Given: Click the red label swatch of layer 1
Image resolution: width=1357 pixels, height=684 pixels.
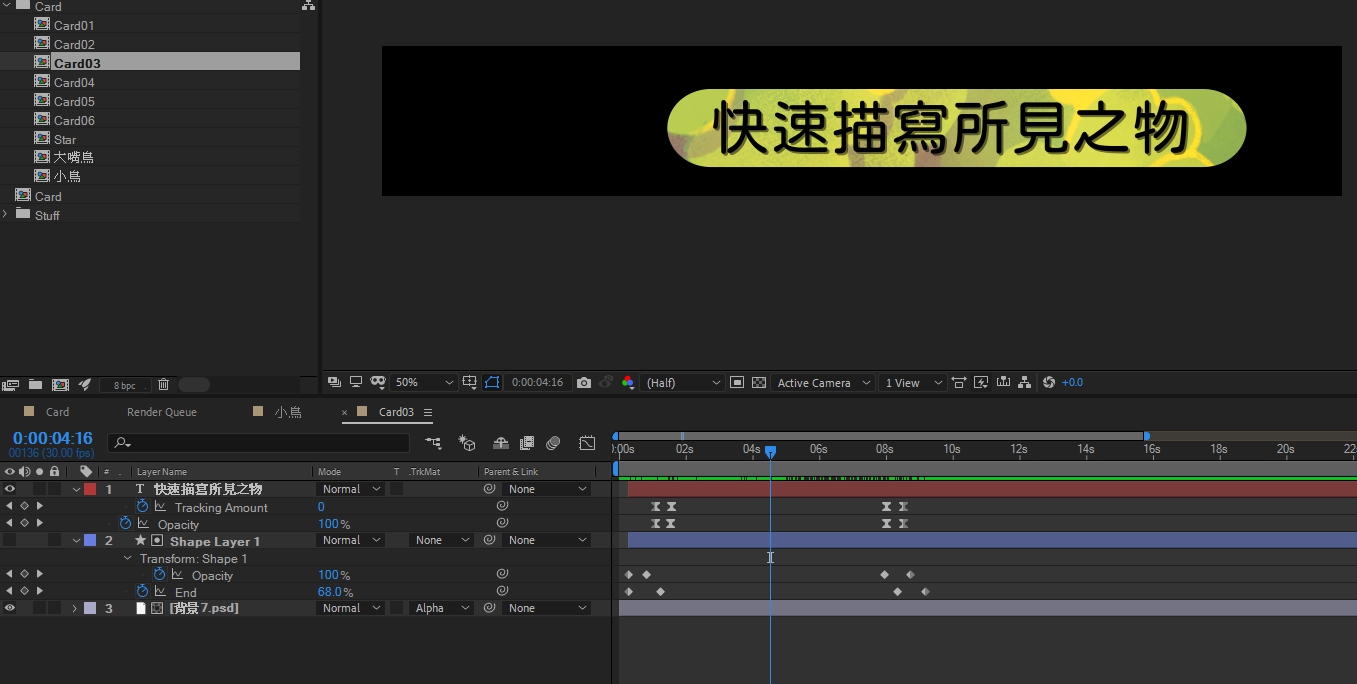Looking at the screenshot, I should click(x=90, y=489).
